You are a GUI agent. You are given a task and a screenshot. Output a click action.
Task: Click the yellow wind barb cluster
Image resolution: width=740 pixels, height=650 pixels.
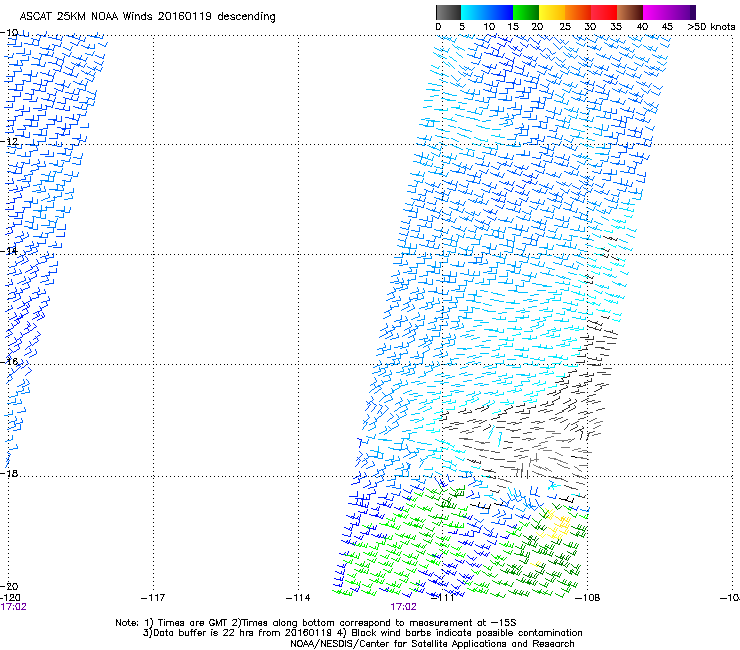pos(557,525)
